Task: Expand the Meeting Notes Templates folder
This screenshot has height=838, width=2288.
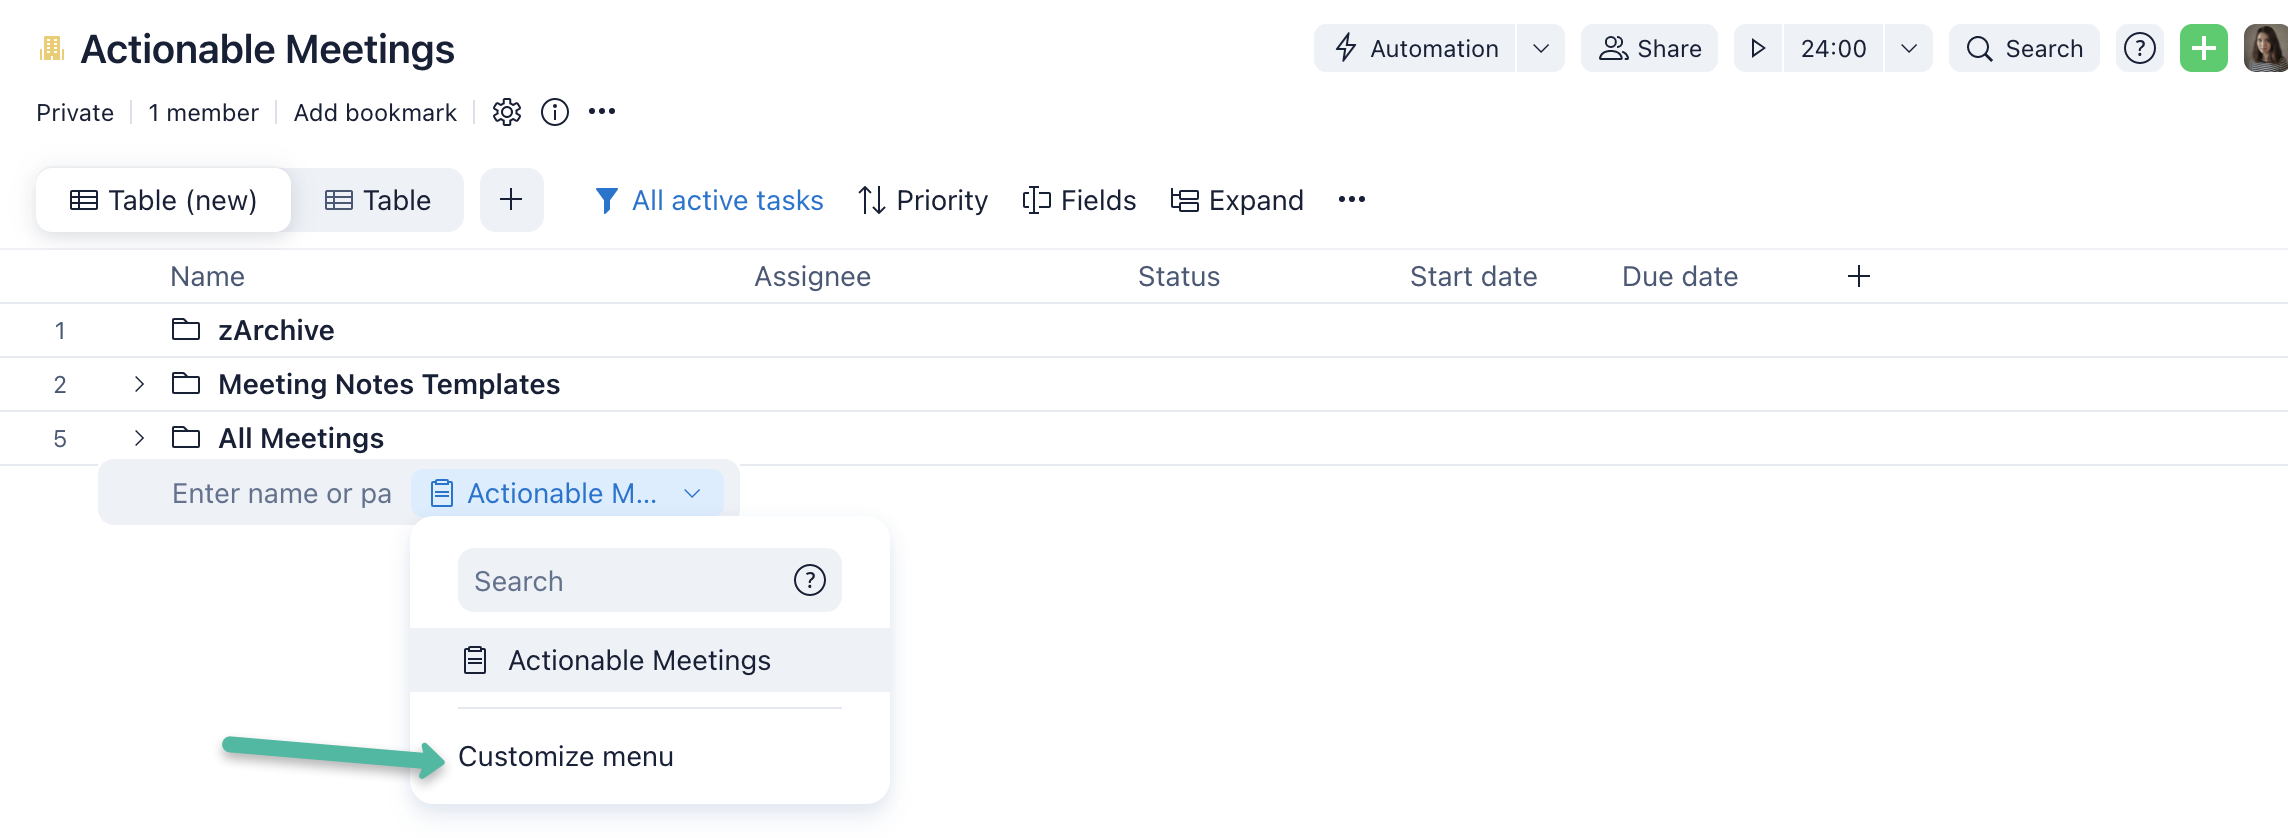Action: [139, 384]
